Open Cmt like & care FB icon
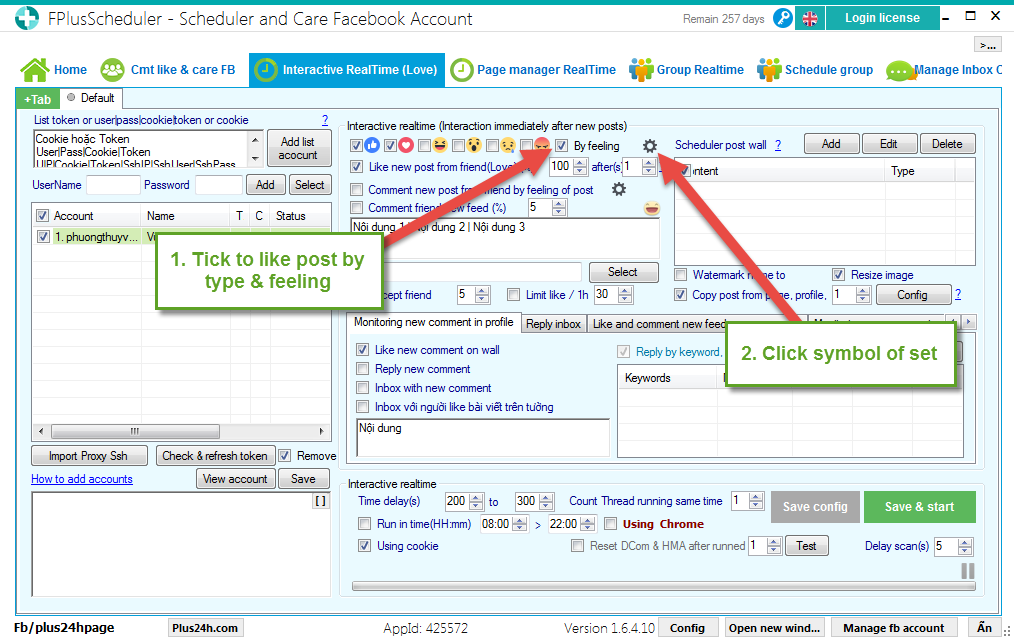The image size is (1014, 640). tap(113, 70)
